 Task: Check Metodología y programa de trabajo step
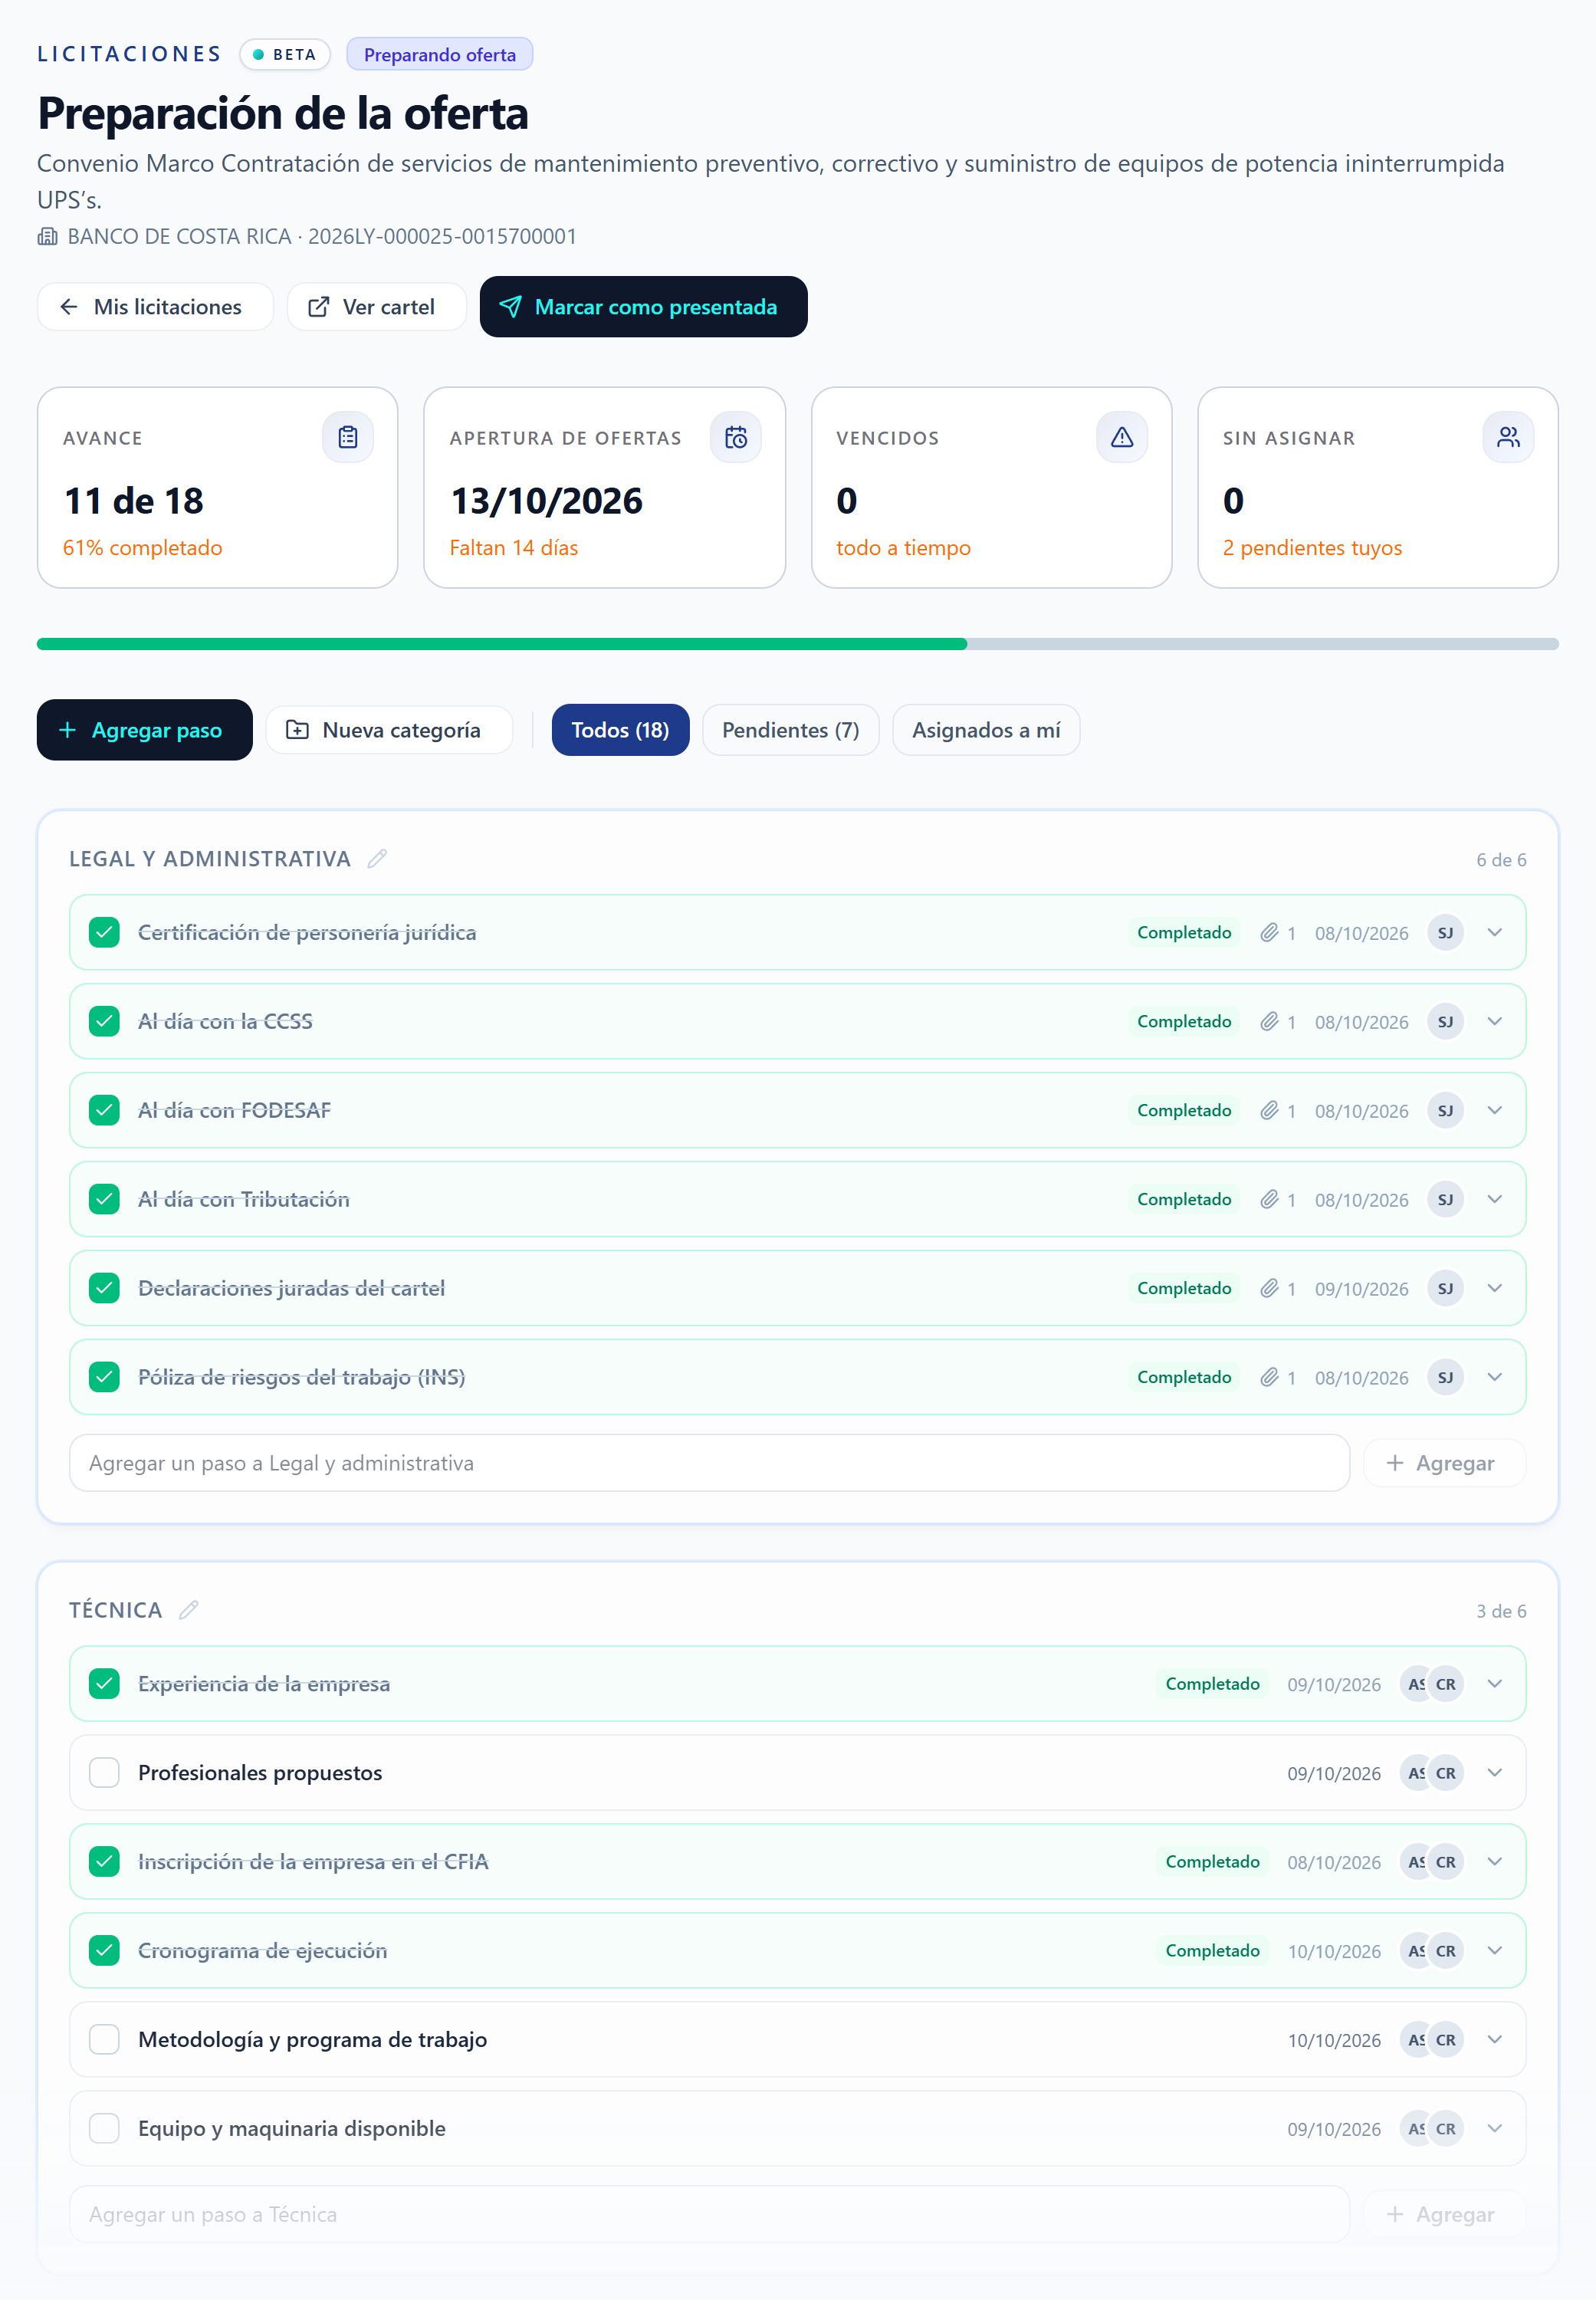tap(104, 2040)
